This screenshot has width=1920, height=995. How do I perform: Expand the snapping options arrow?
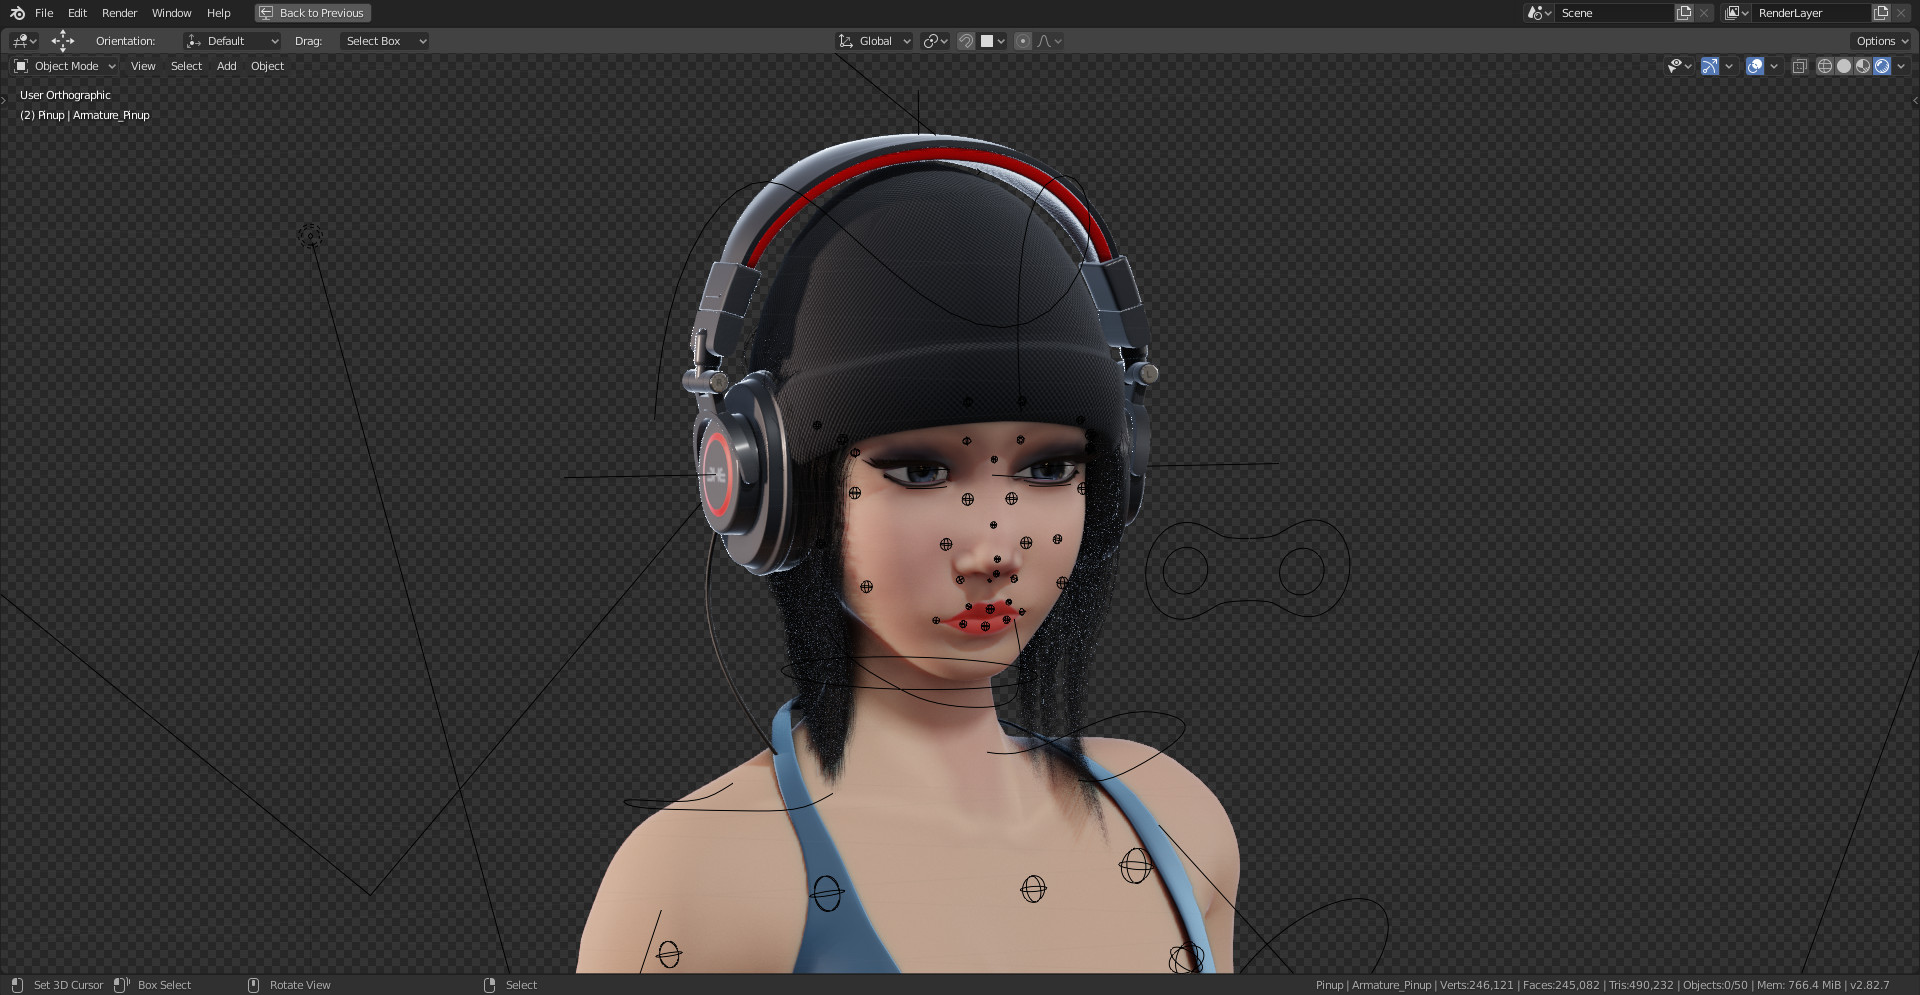pos(1001,41)
